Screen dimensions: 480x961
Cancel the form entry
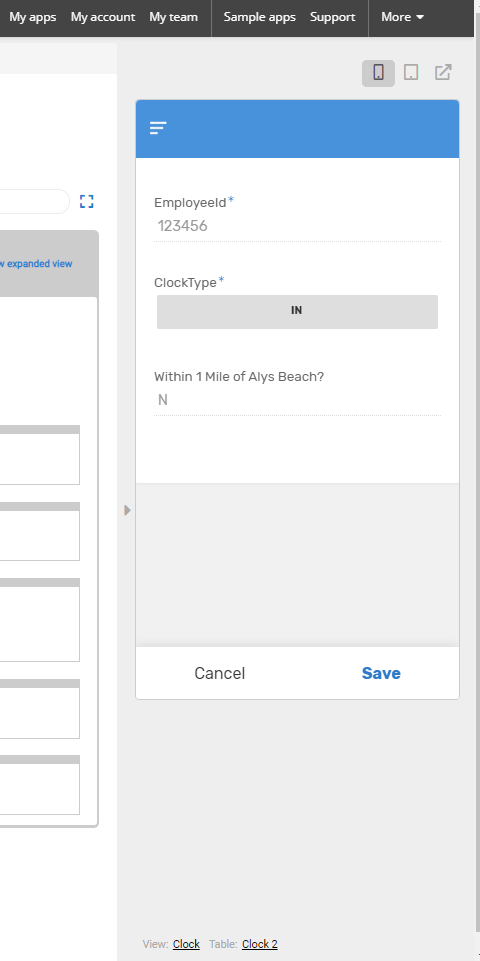click(219, 673)
